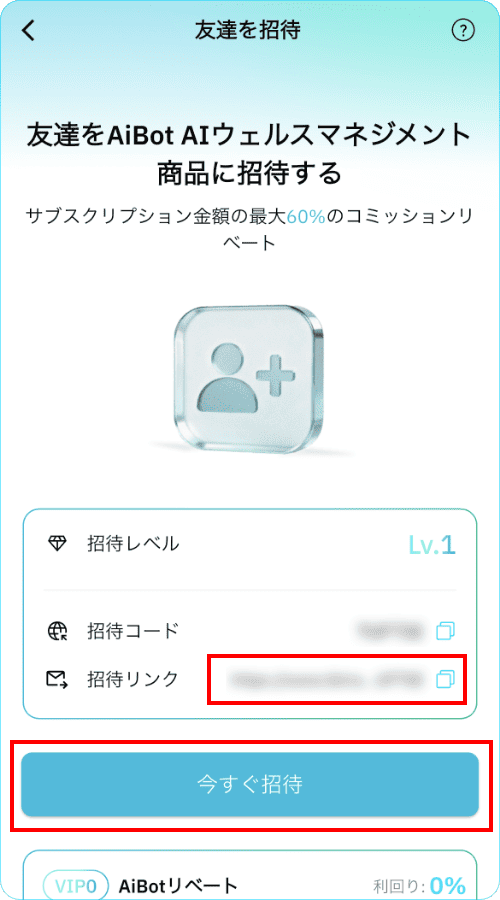
Task: Tap the add-friend glass illustration
Action: 247,379
